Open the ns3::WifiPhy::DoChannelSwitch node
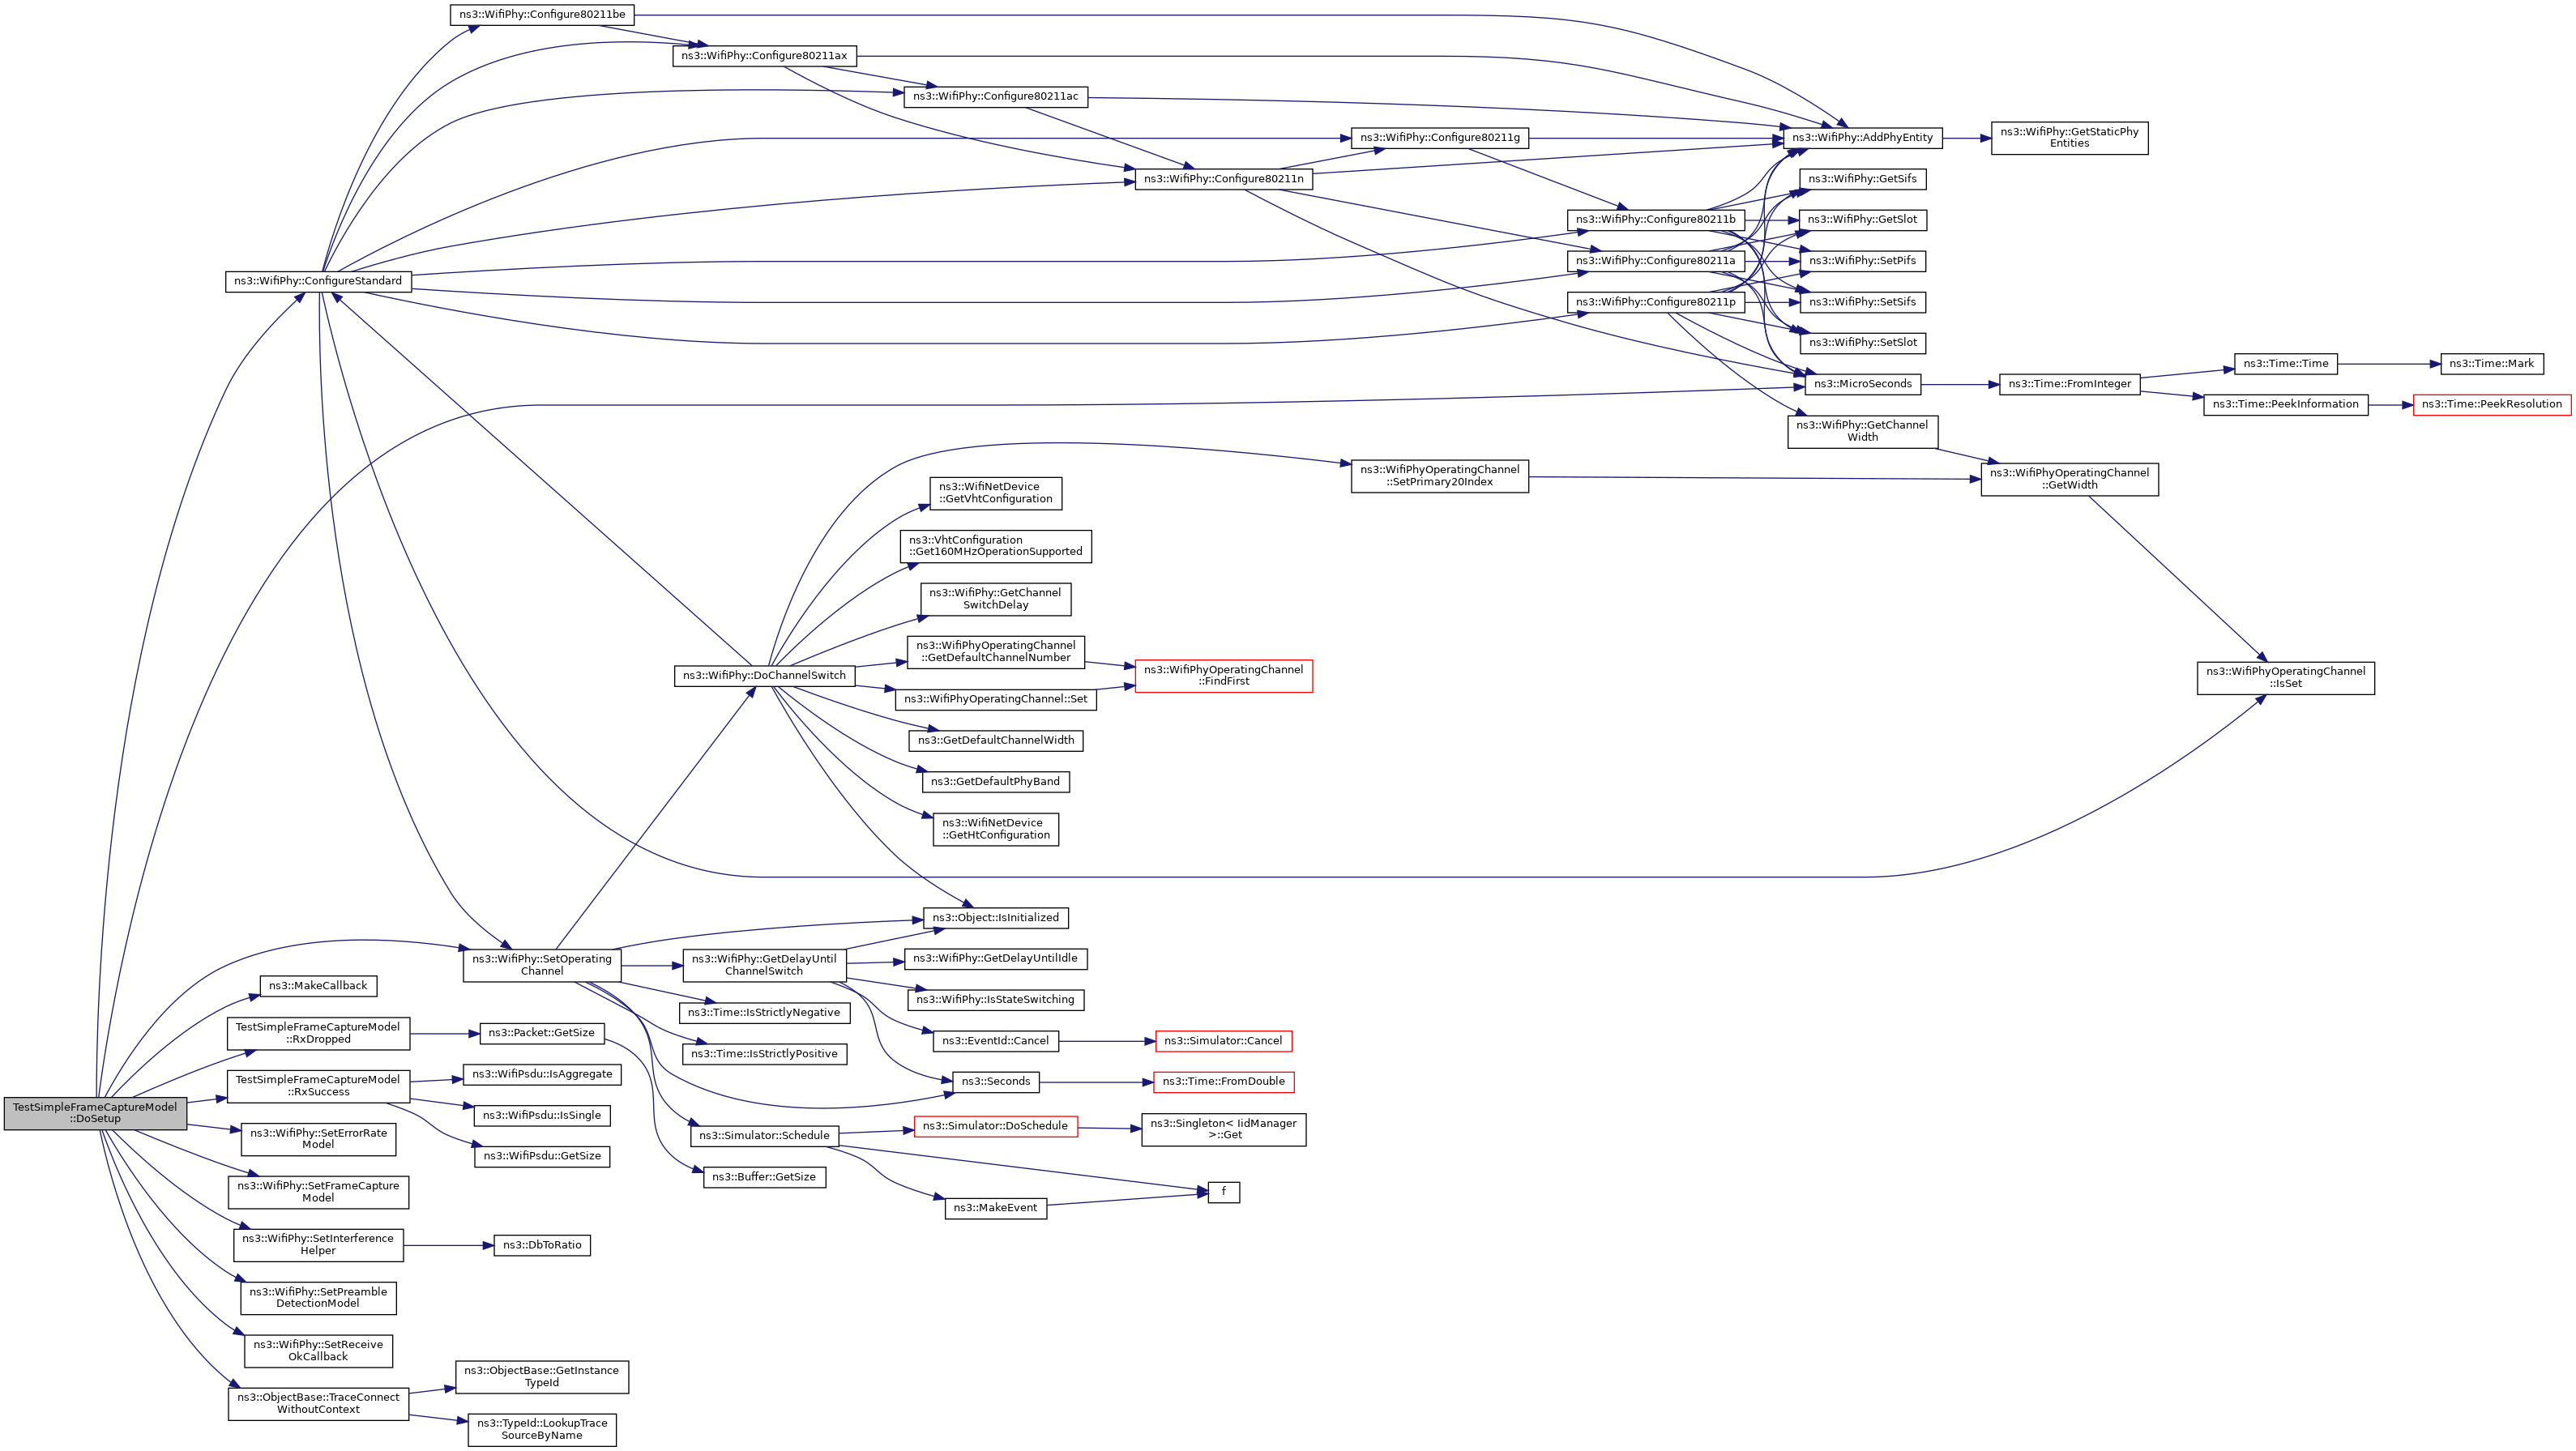Viewport: 2576px width, 1451px height. tap(764, 676)
